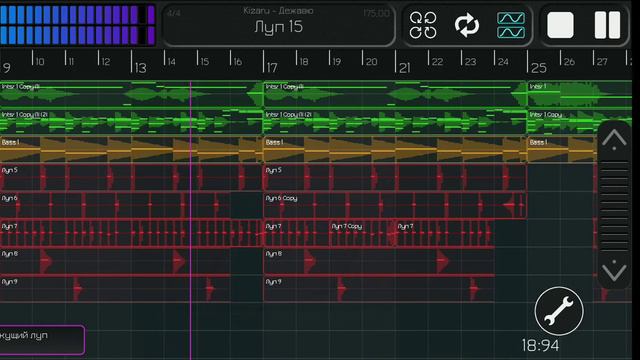640x360 pixels.
Task: Open the Луп 15 title display
Action: point(278,27)
